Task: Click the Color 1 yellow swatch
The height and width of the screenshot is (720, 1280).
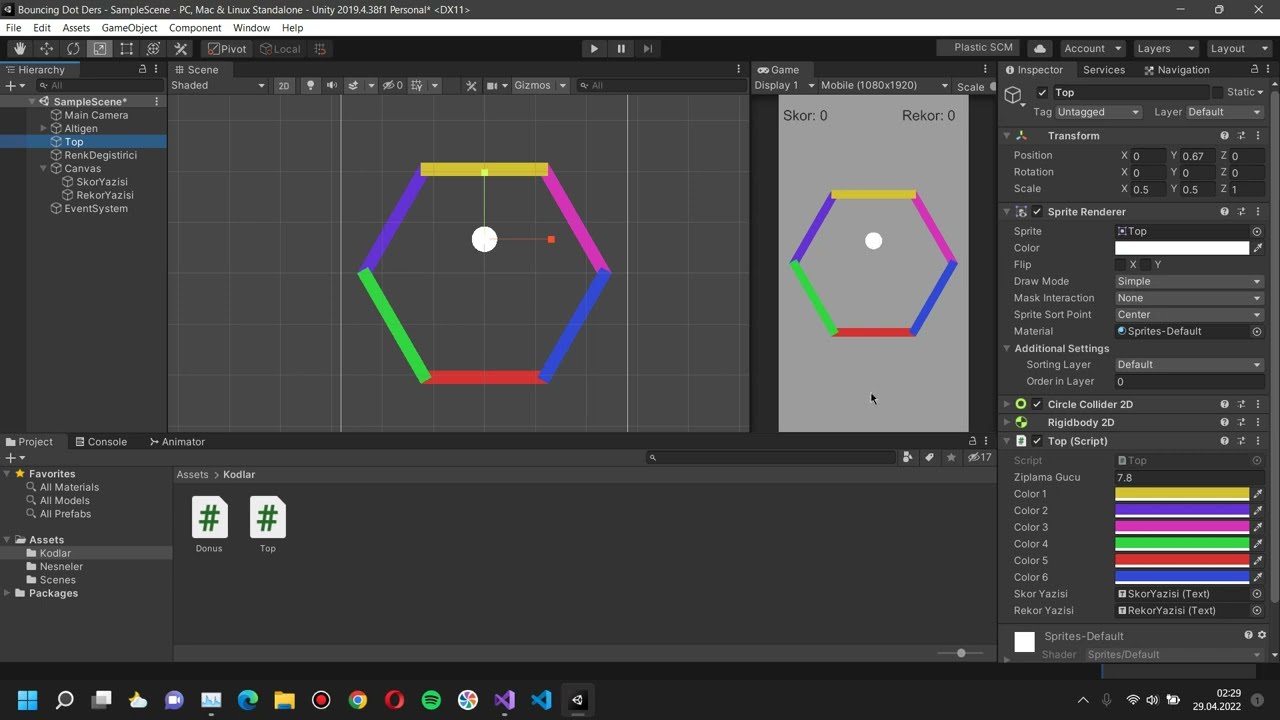Action: (1182, 494)
